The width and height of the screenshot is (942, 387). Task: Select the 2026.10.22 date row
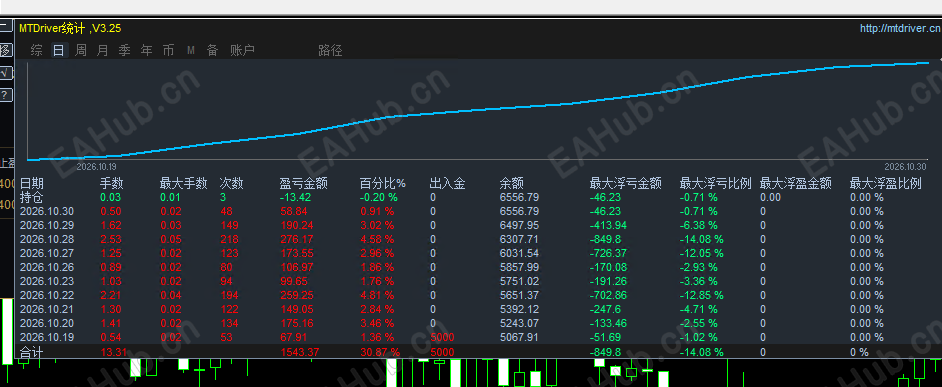pyautogui.click(x=47, y=295)
